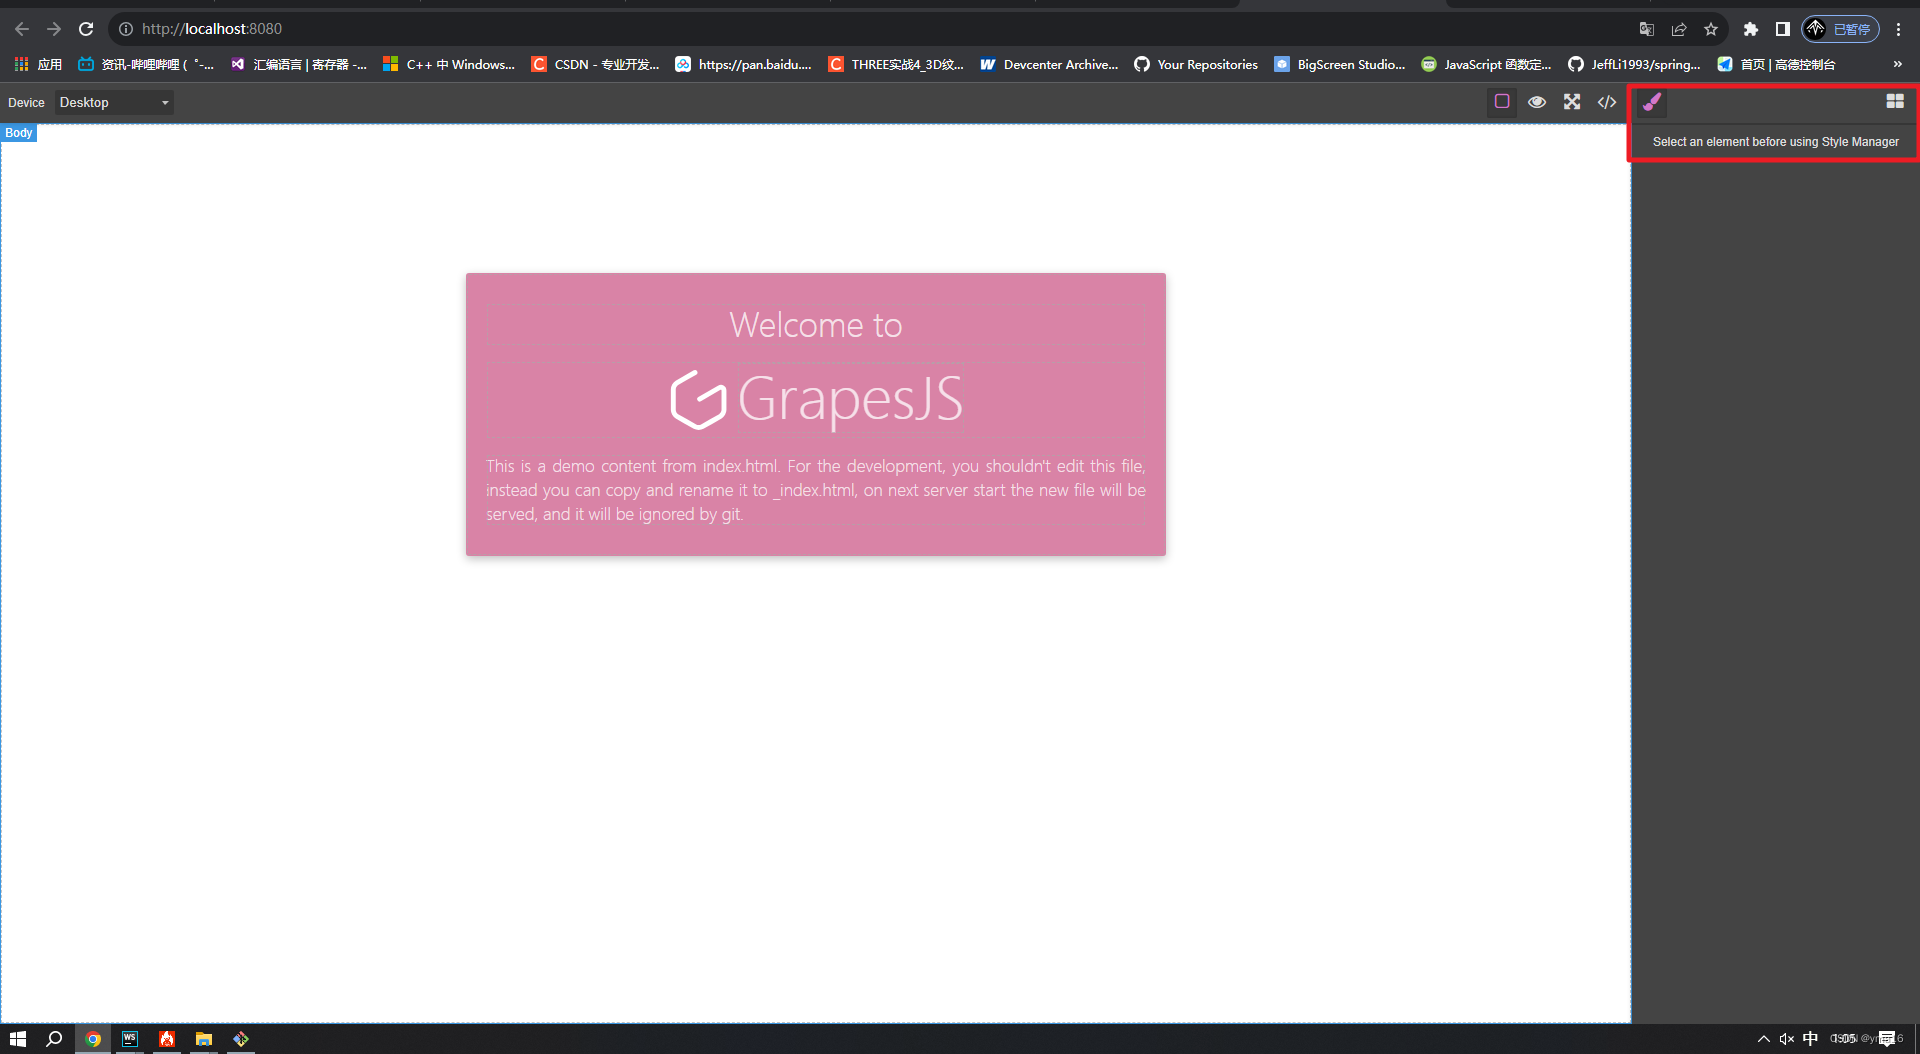Click the muted volume tray icon
1920x1054 pixels.
click(x=1787, y=1039)
